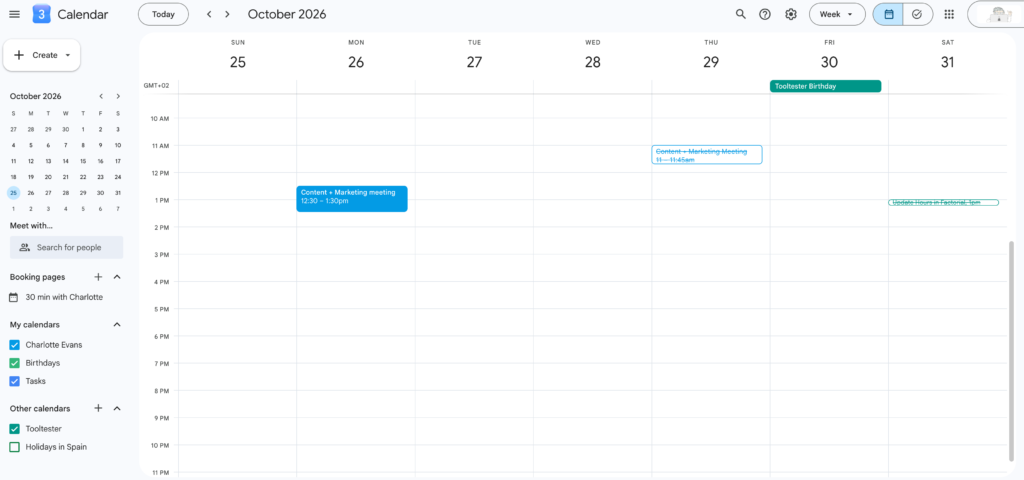Select day 24 in the mini calendar
Screen dimensions: 1024x480
click(x=118, y=177)
